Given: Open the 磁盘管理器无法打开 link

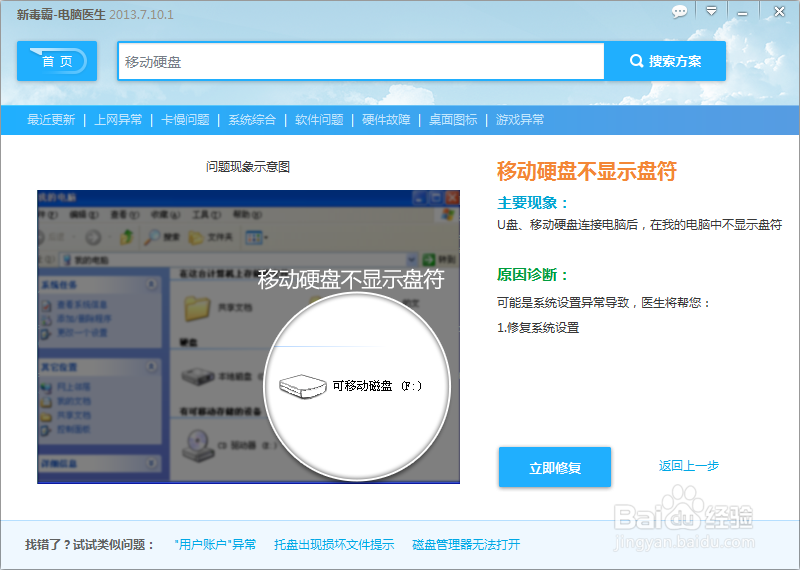Looking at the screenshot, I should pyautogui.click(x=466, y=544).
